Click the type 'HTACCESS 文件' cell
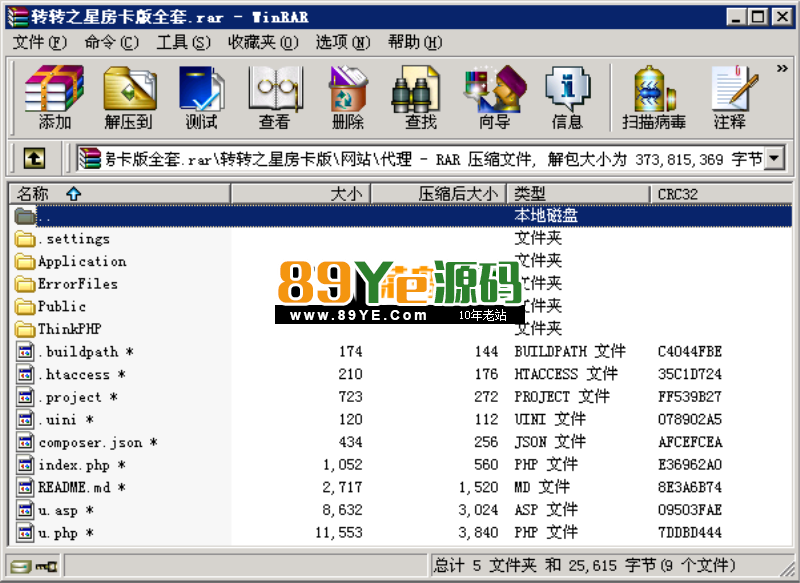Screen dimensions: 800x583 (x=566, y=374)
